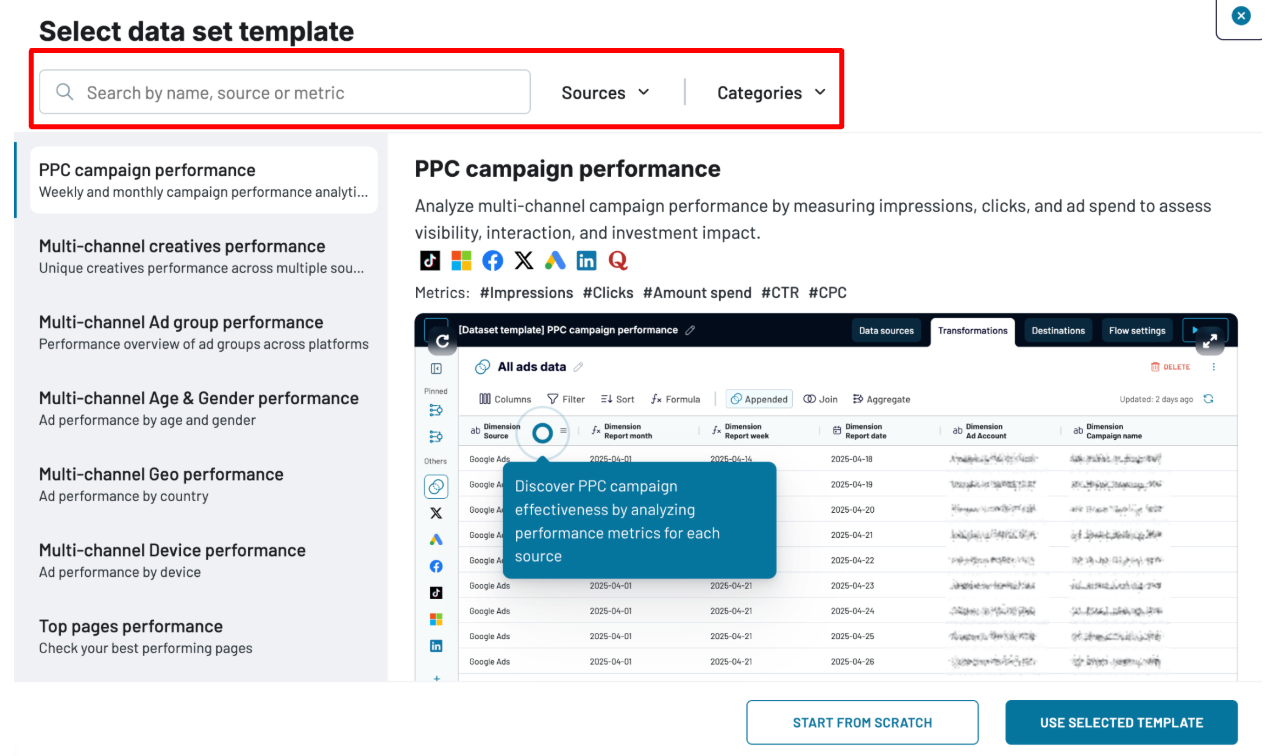Switch to the Destinations tab in the preview

pyautogui.click(x=1057, y=331)
